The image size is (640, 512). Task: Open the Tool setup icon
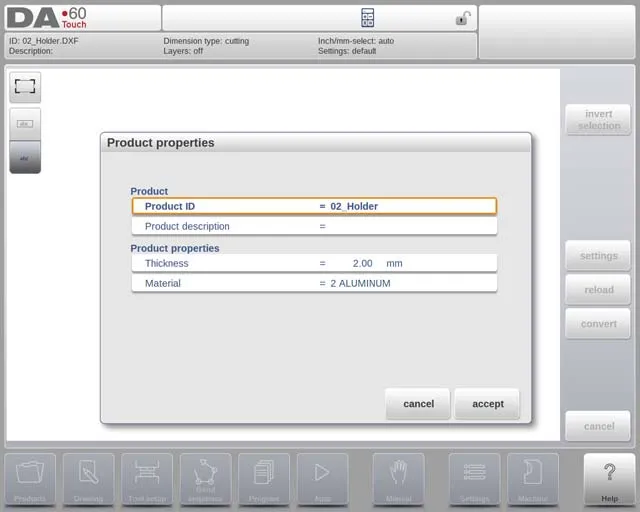(147, 478)
